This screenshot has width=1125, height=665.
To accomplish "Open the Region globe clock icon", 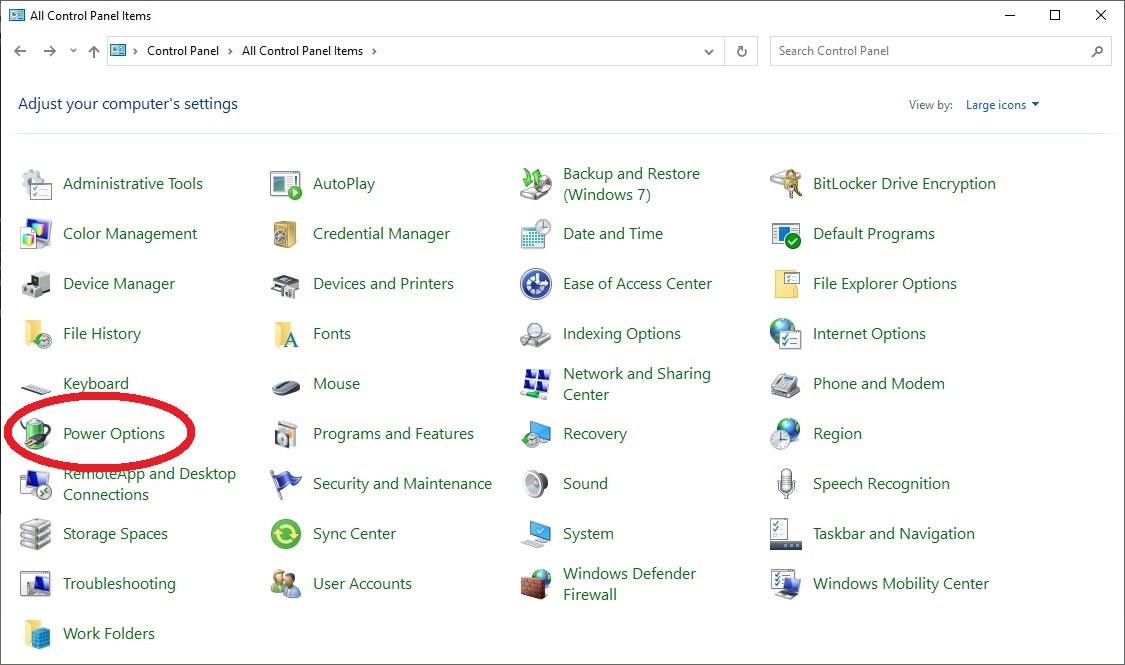I will click(x=786, y=435).
